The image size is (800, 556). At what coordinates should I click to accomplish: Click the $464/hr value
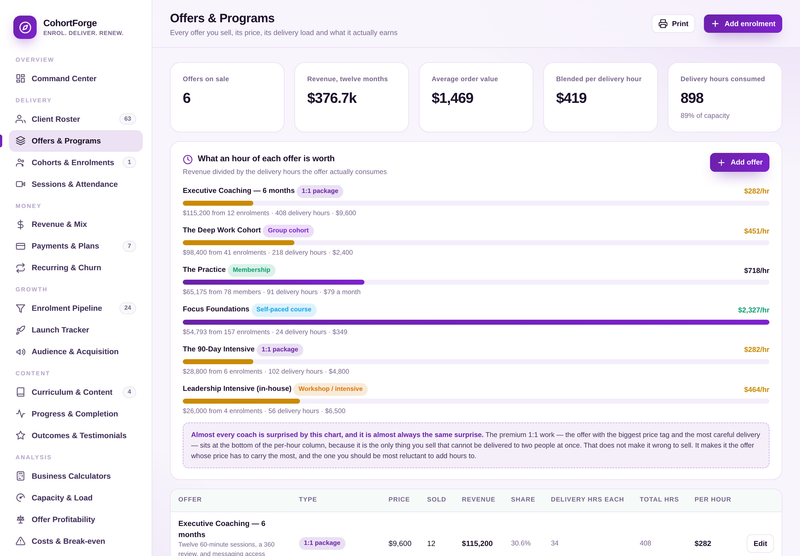[x=756, y=390]
